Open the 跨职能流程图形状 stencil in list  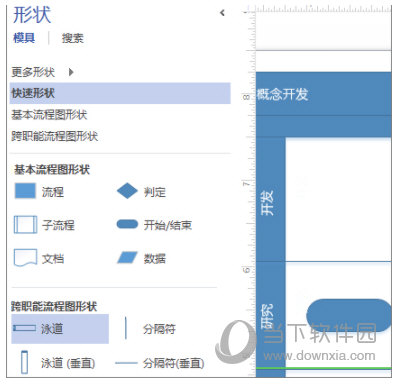pyautogui.click(x=54, y=136)
